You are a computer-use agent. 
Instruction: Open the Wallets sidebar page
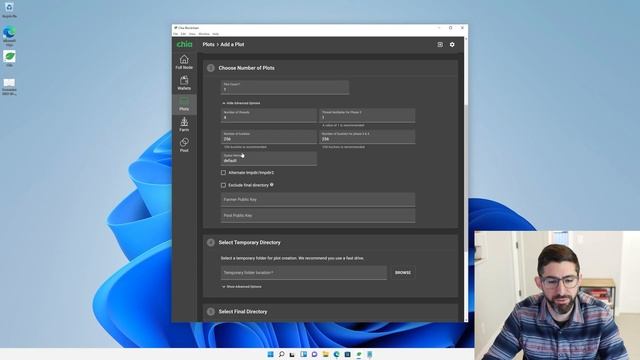[184, 83]
